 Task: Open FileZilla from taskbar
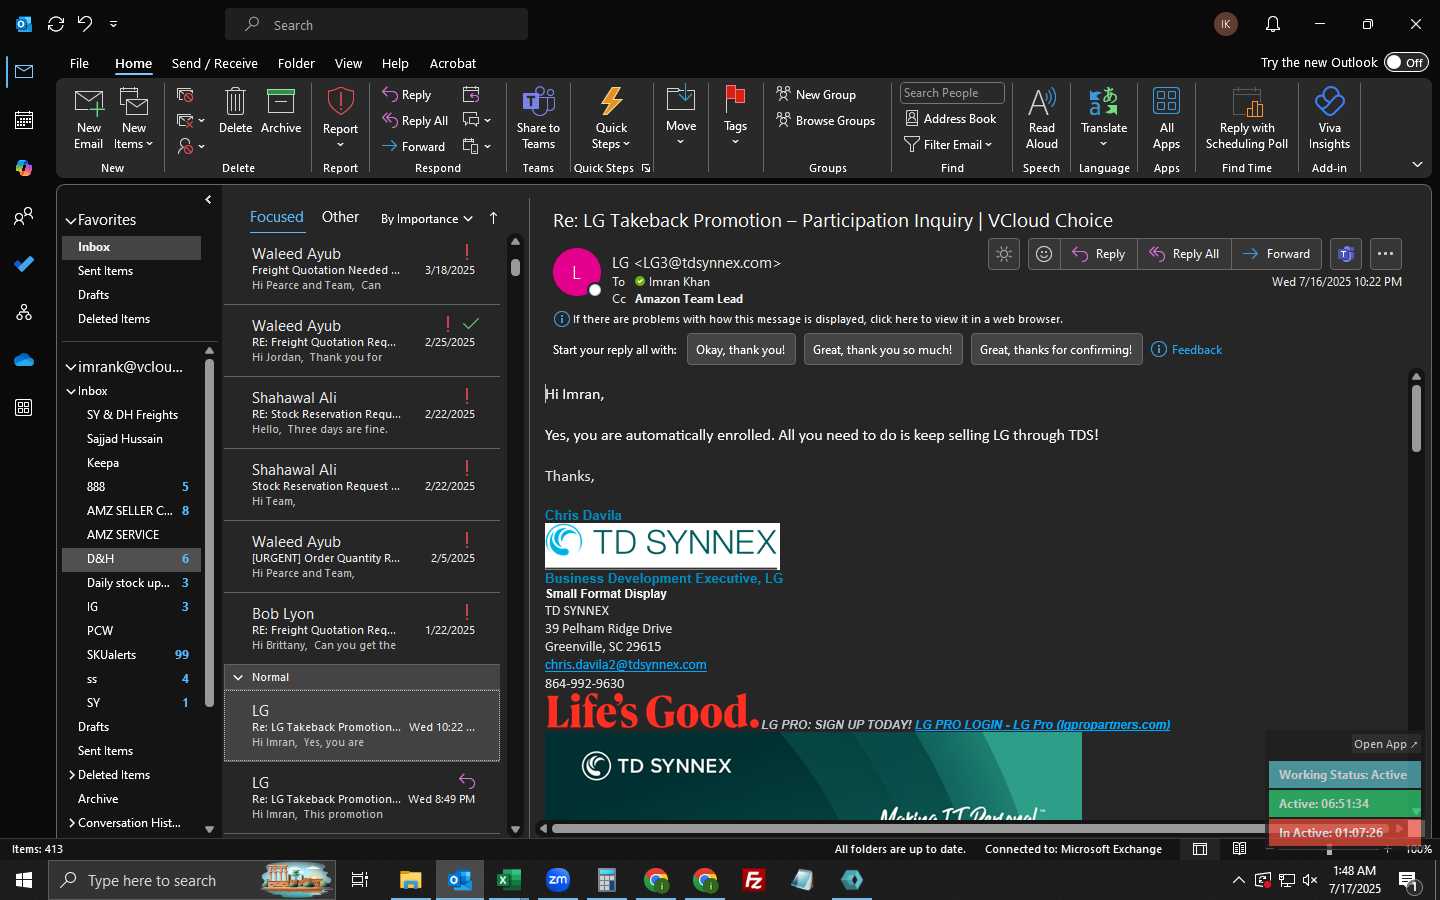(754, 880)
